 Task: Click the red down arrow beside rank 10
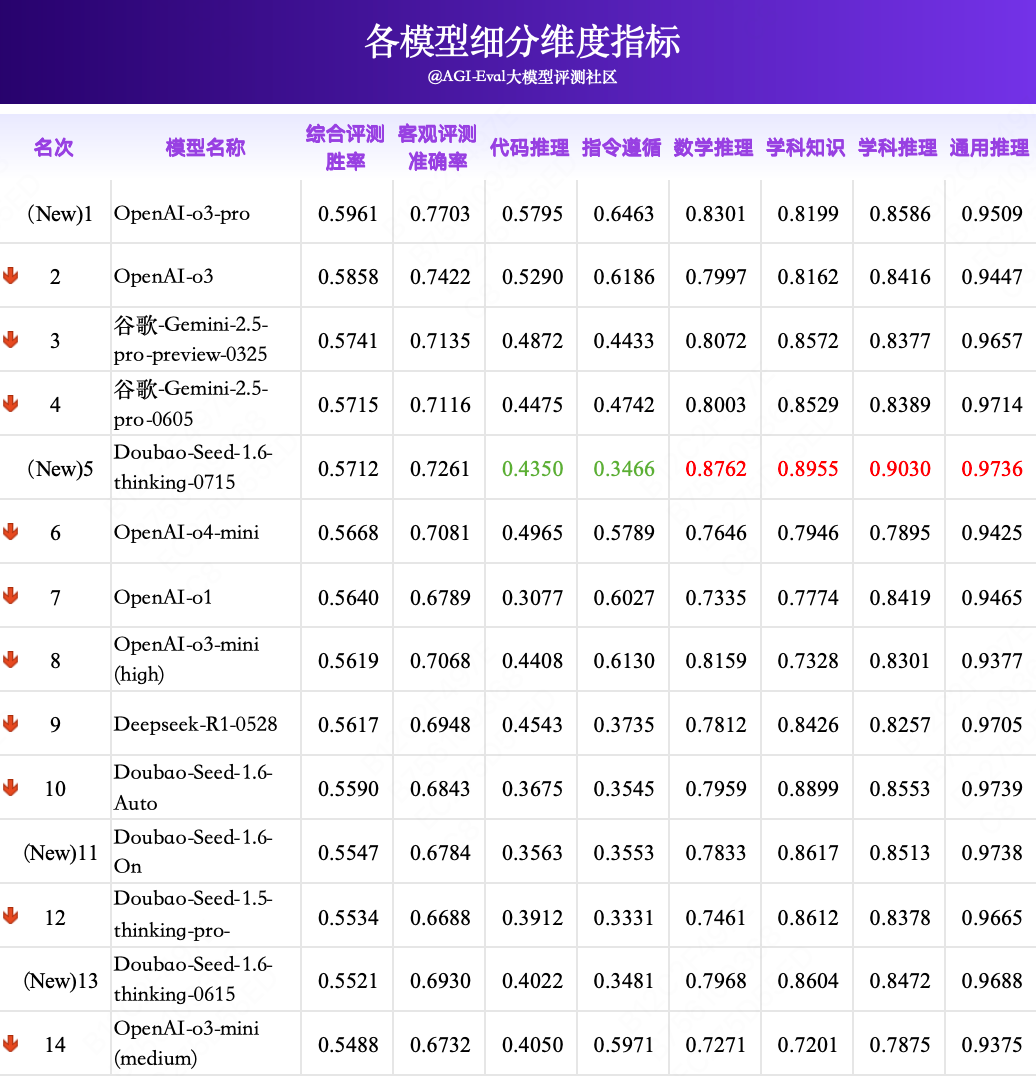10,788
